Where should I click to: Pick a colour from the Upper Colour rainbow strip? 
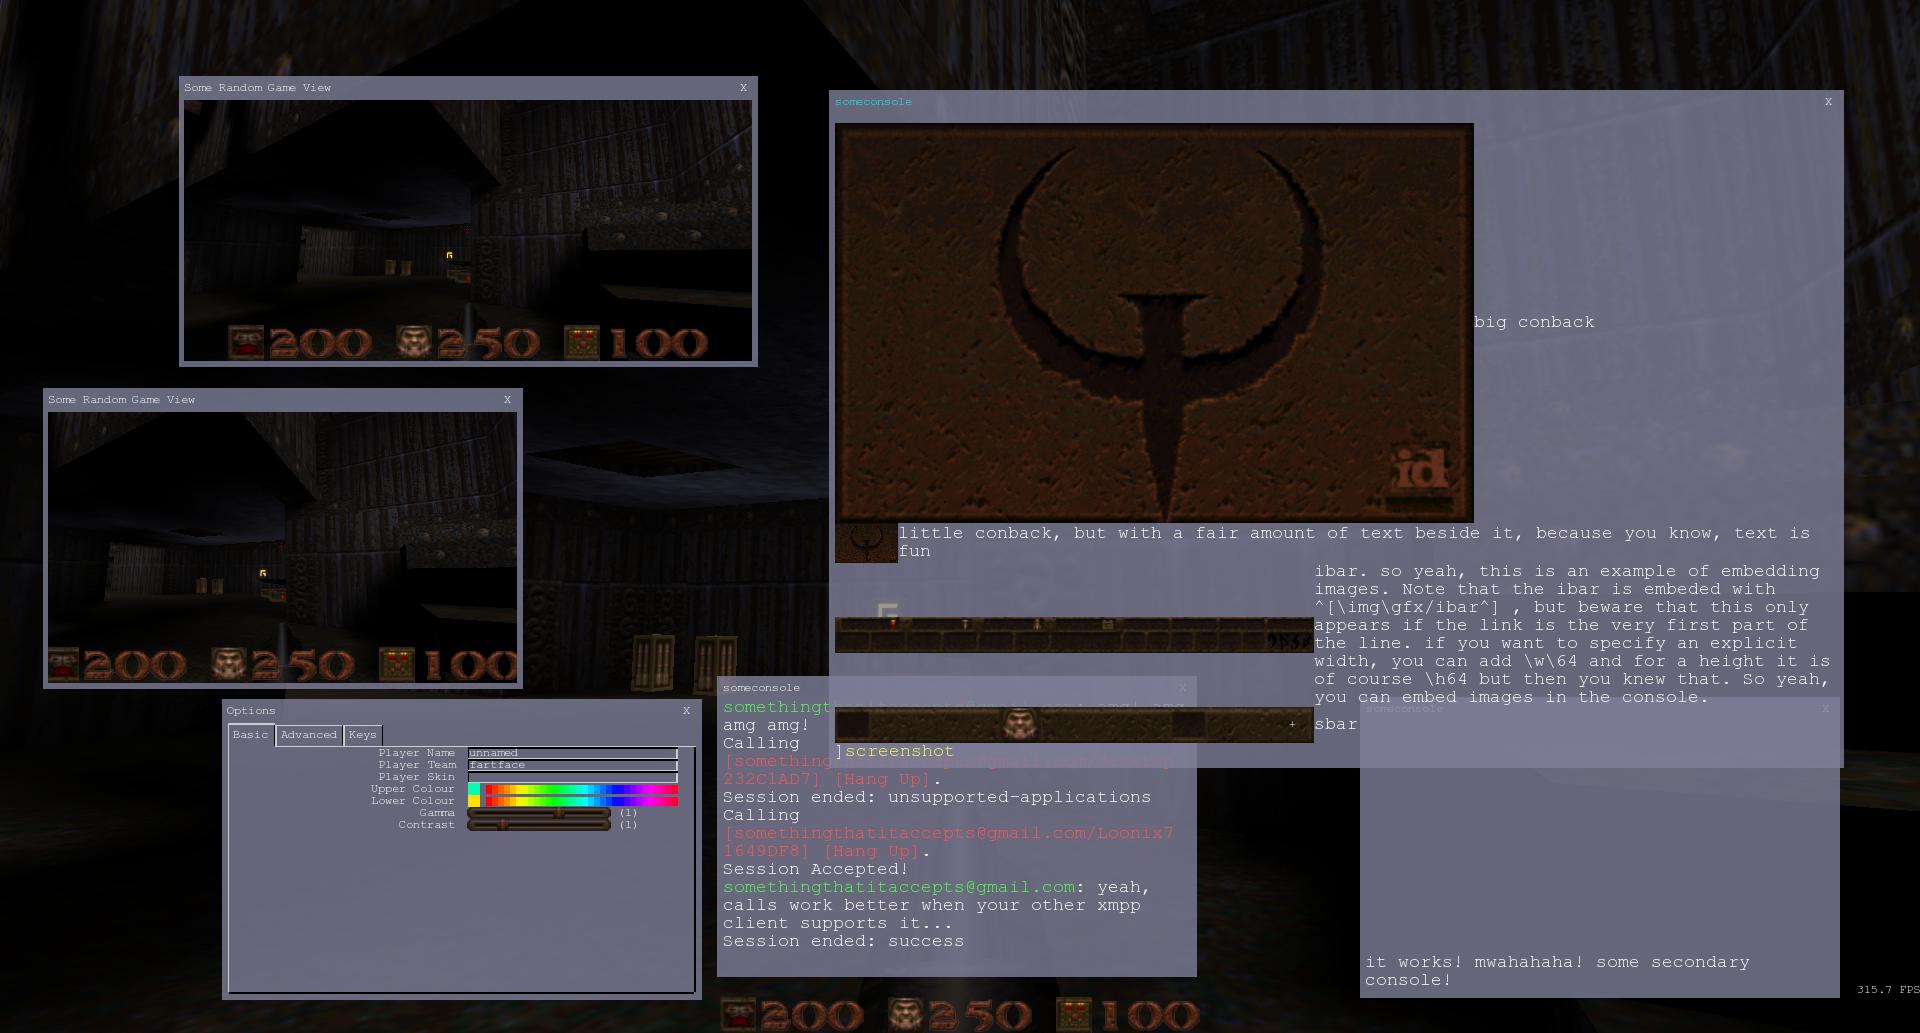tap(582, 789)
